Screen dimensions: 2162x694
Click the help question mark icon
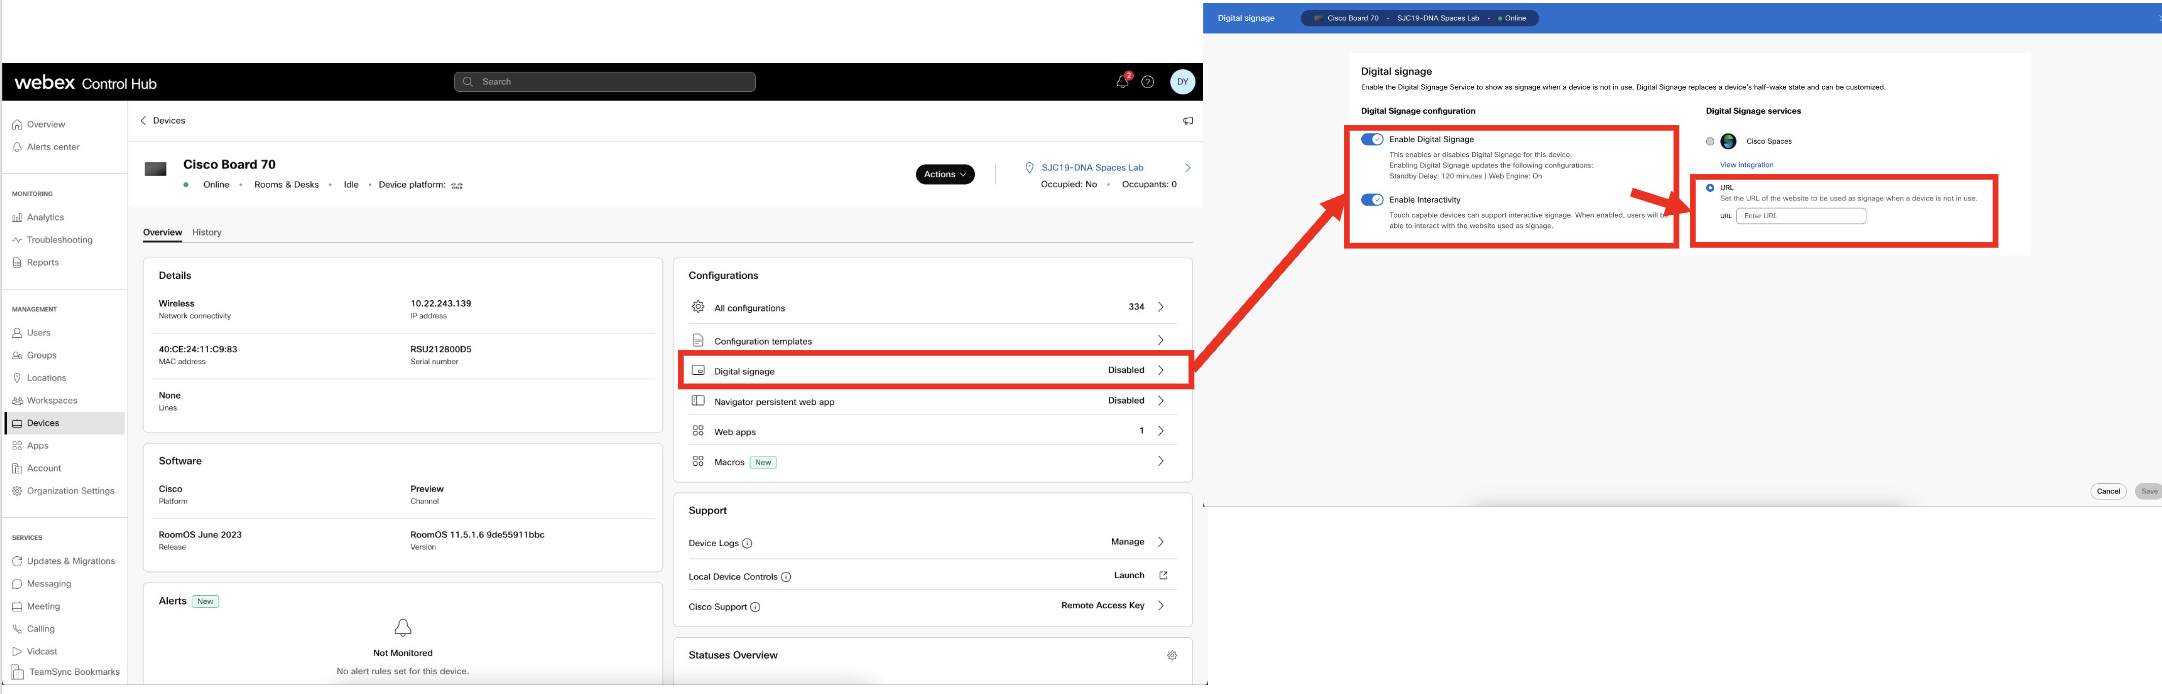point(1148,82)
